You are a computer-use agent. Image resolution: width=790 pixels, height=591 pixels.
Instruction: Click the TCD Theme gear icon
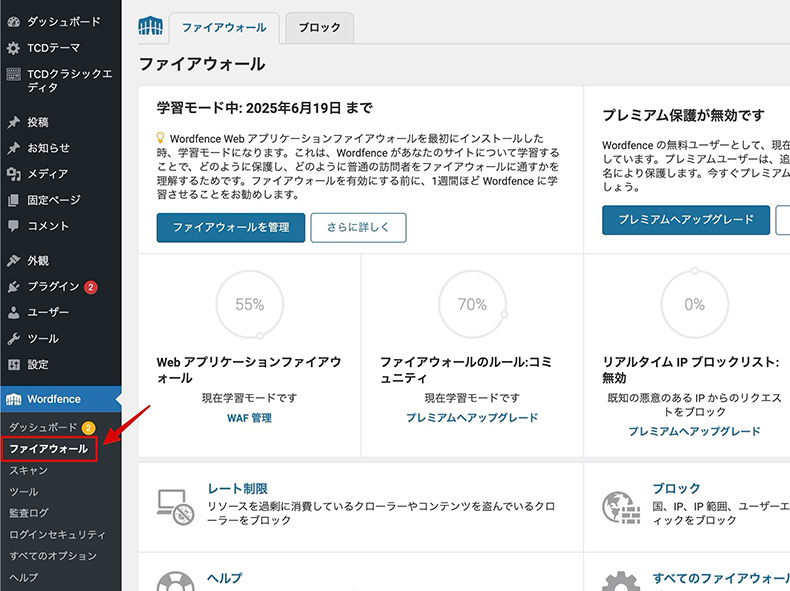click(14, 48)
